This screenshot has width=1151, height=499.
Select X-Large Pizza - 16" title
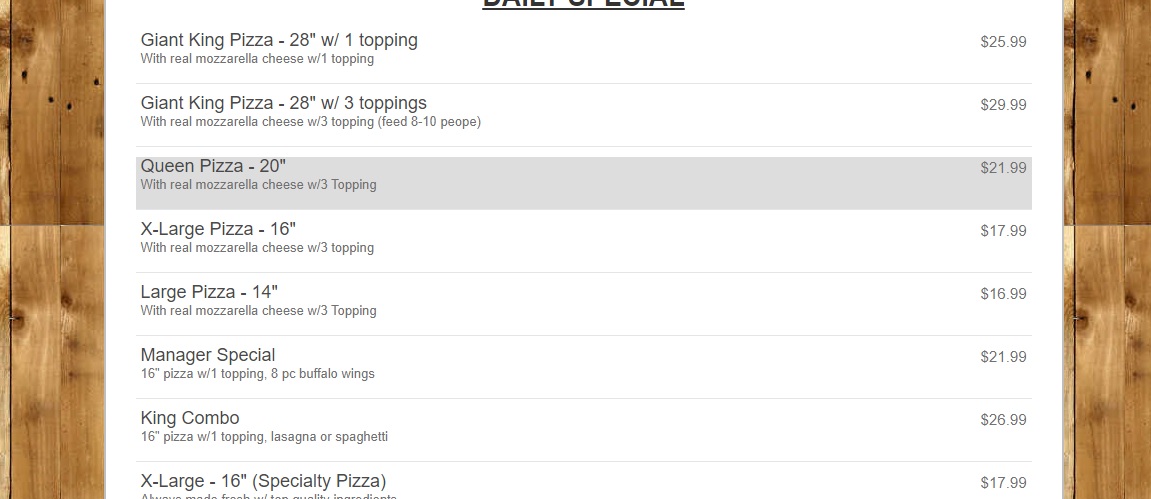click(x=218, y=230)
